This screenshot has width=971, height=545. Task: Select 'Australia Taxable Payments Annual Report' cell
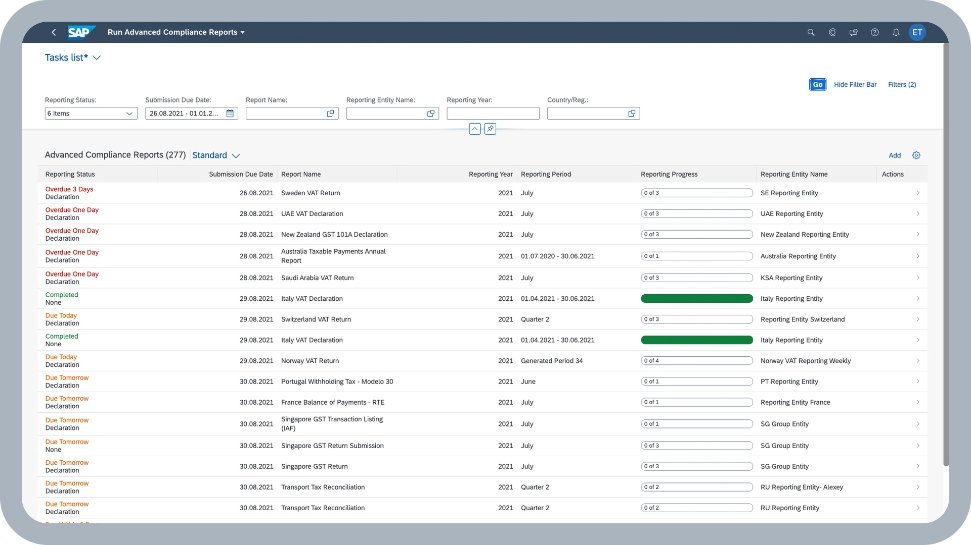[x=333, y=256]
